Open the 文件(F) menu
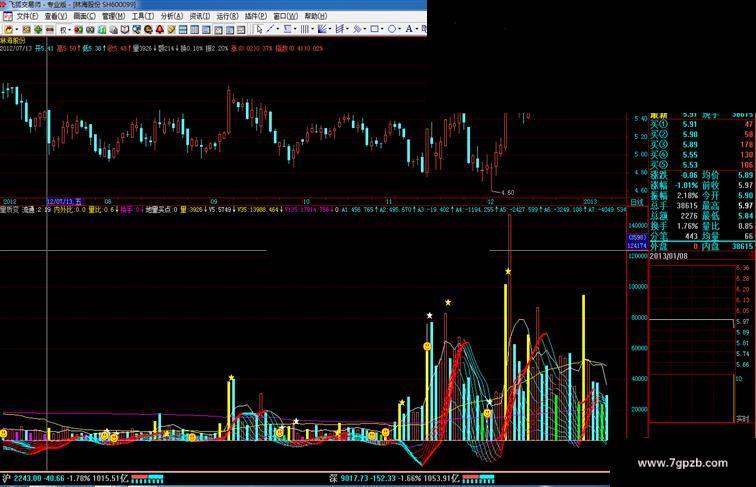756x487 pixels. tap(27, 16)
